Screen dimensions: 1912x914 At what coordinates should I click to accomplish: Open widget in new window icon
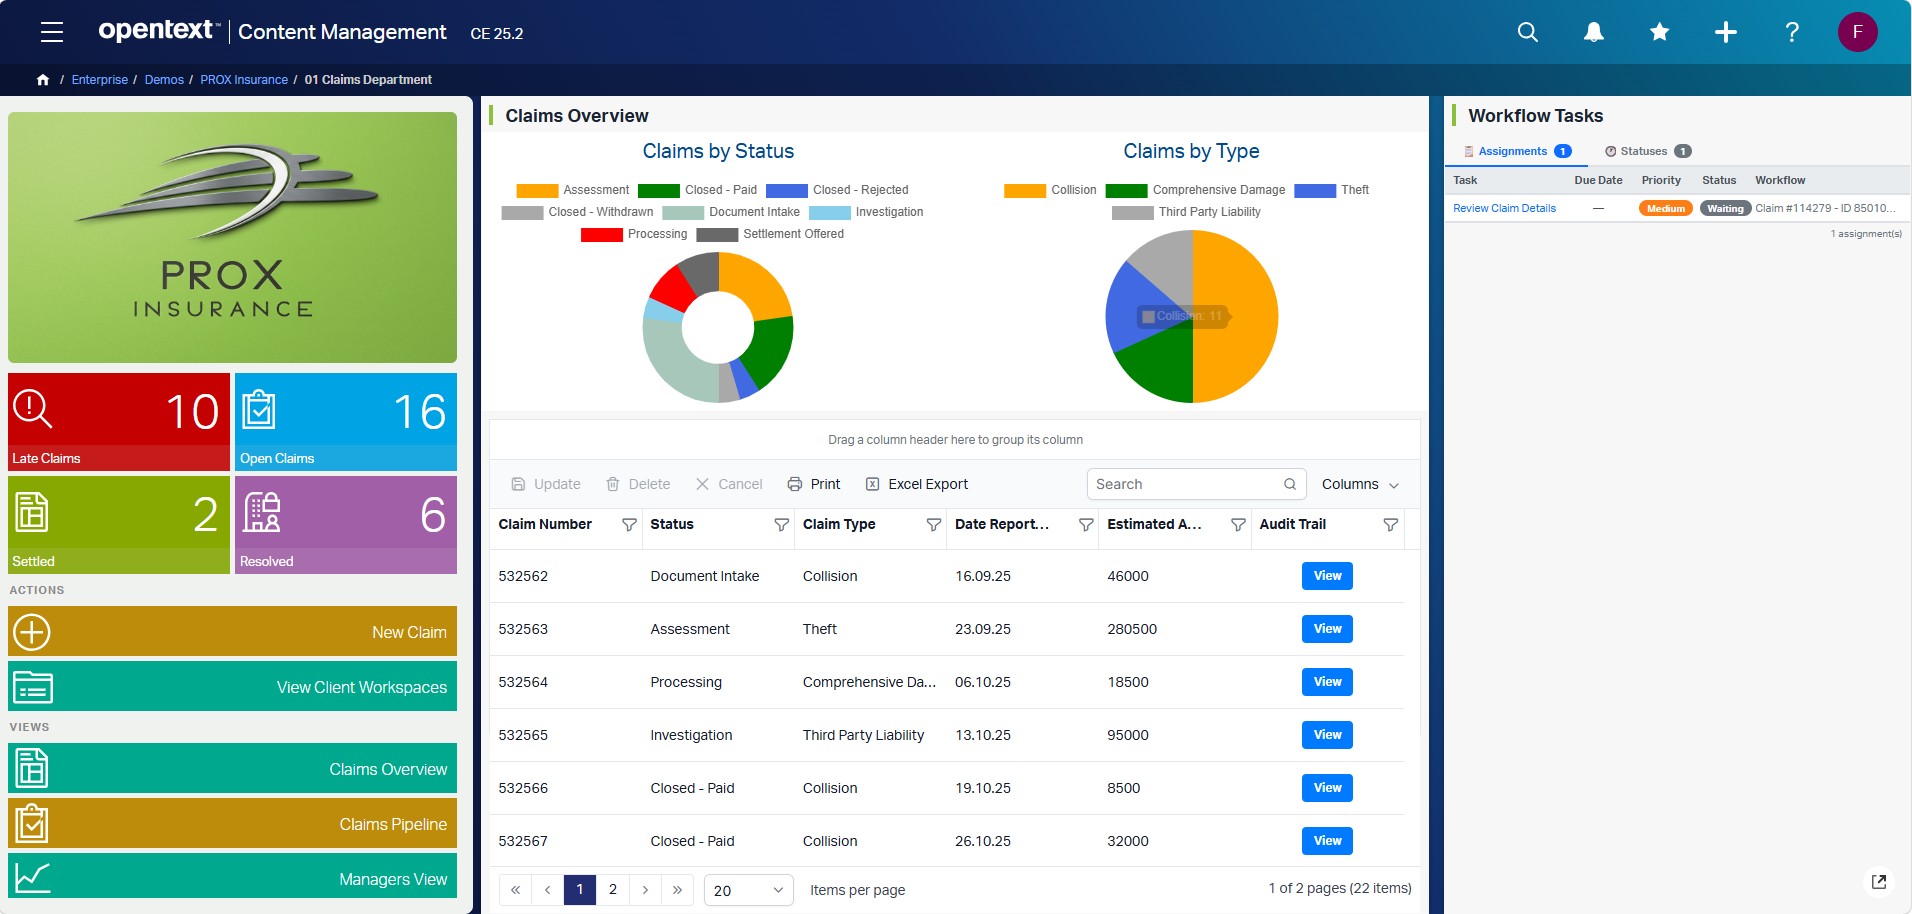(x=1879, y=881)
